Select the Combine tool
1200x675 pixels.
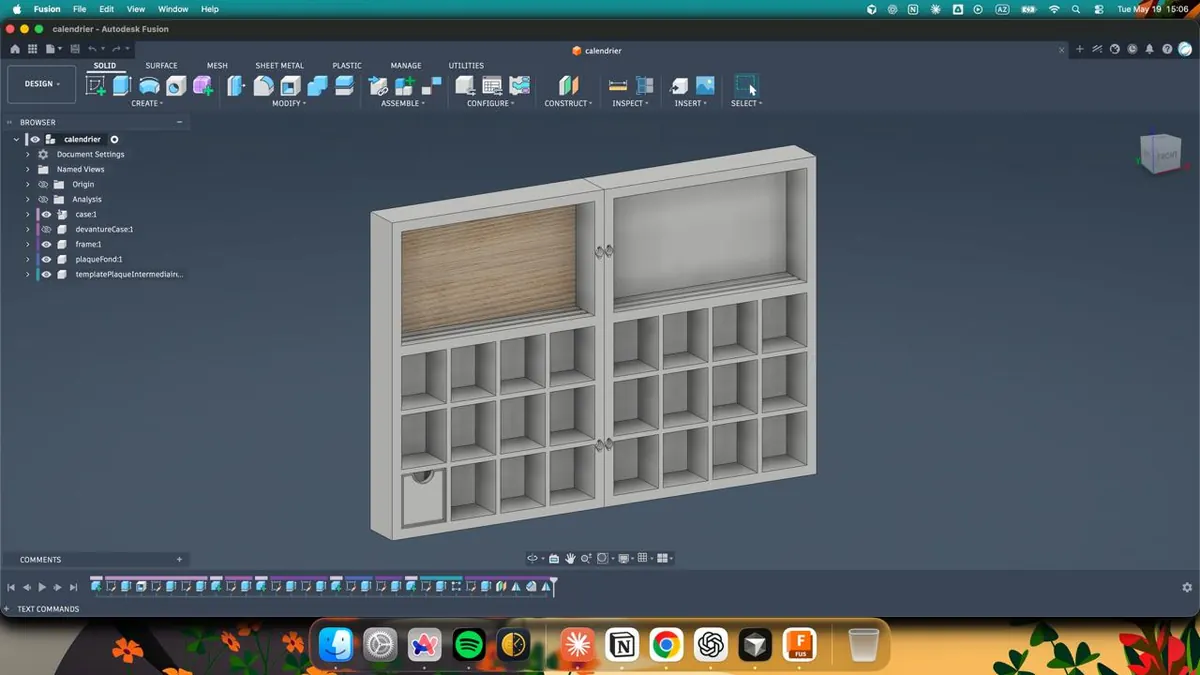click(317, 86)
